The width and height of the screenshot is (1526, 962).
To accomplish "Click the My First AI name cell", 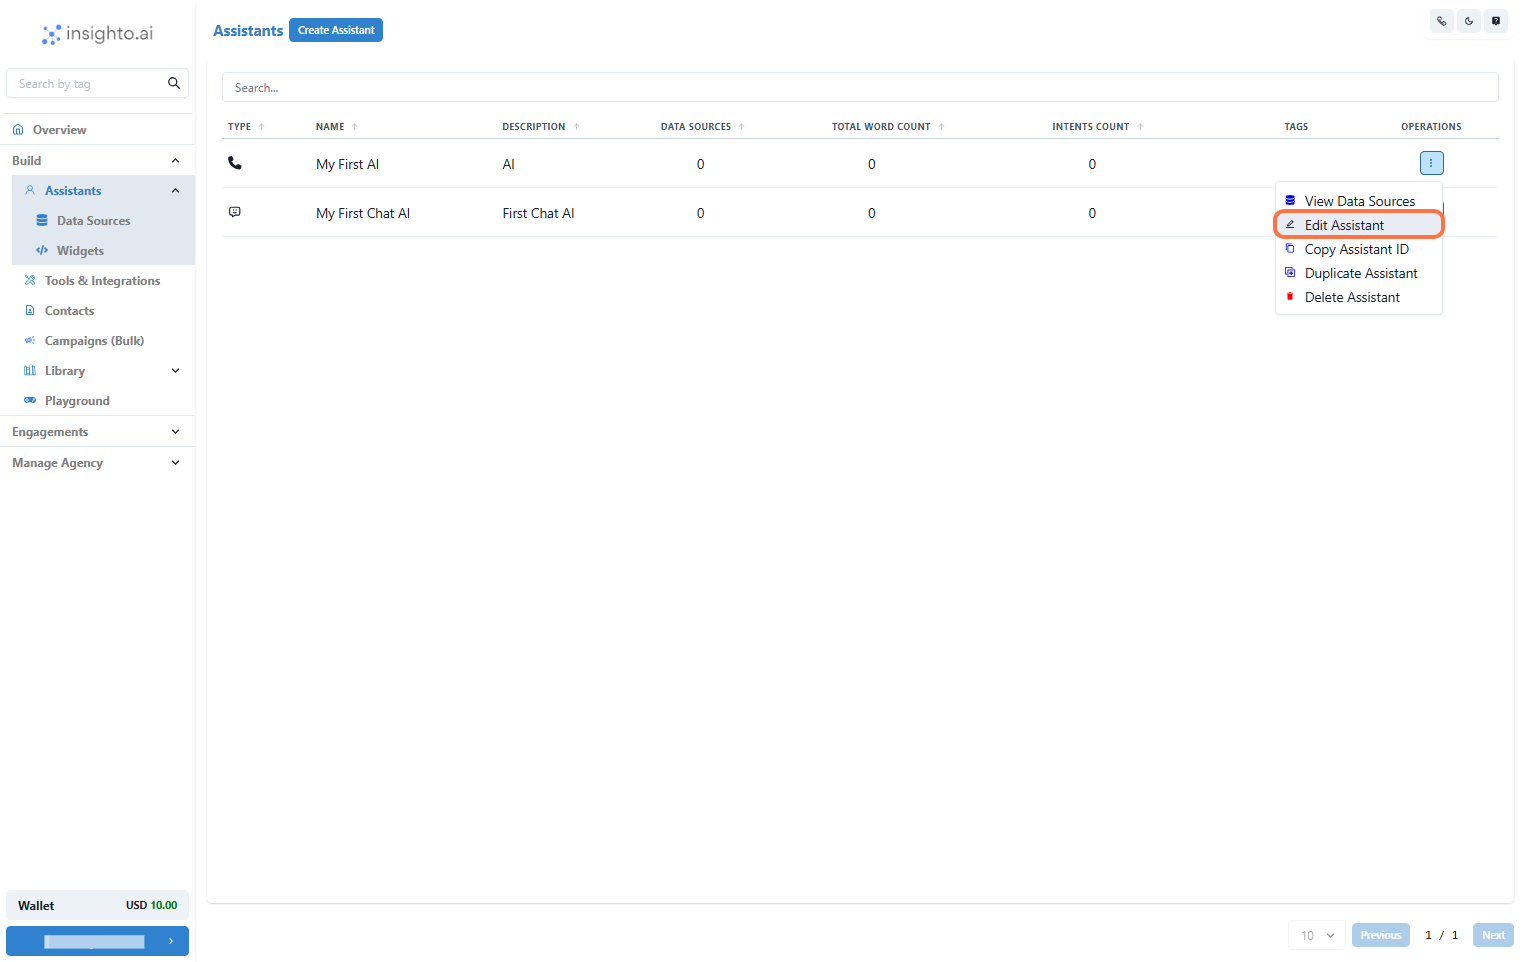I will tap(347, 164).
